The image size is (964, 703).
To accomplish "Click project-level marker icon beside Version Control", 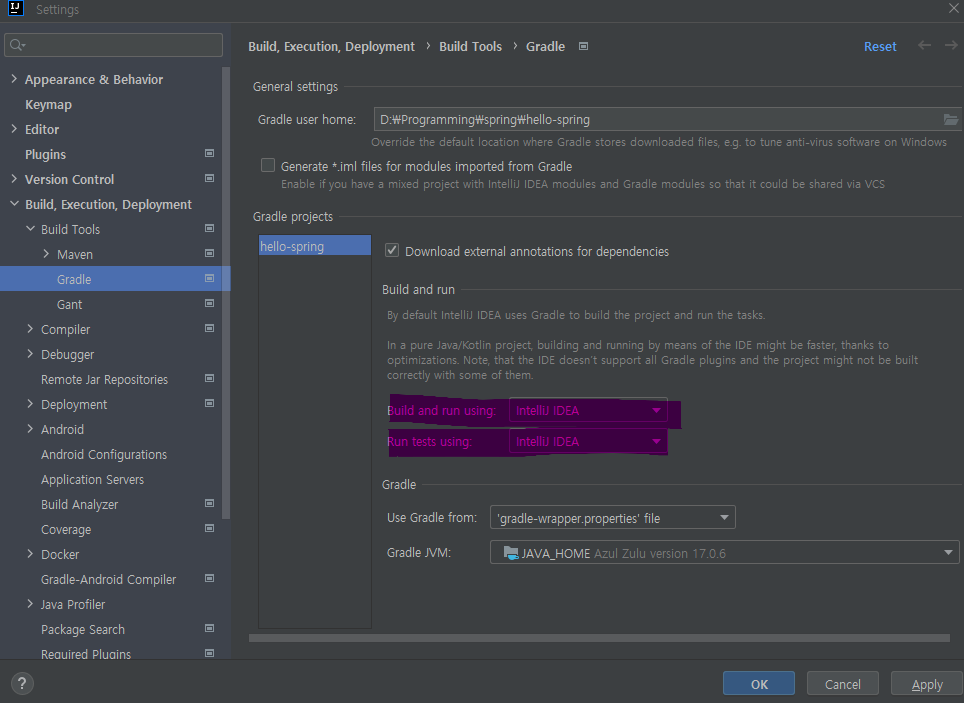I will [x=209, y=178].
